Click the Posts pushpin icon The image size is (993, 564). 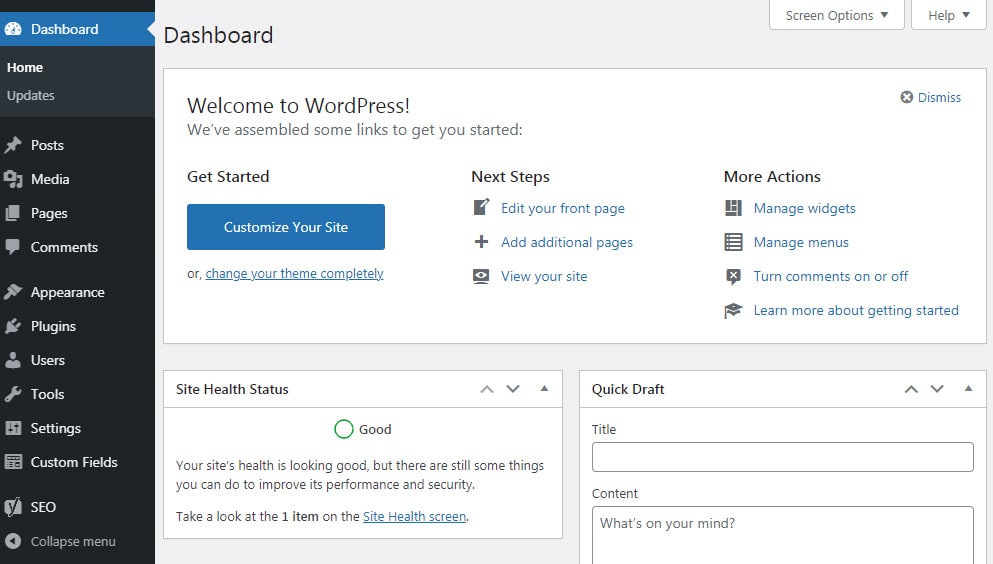pyautogui.click(x=13, y=145)
